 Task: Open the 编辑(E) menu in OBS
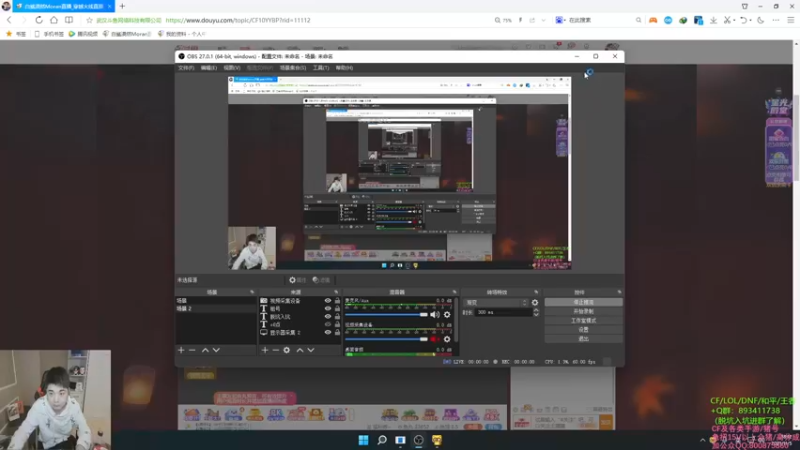(x=209, y=68)
